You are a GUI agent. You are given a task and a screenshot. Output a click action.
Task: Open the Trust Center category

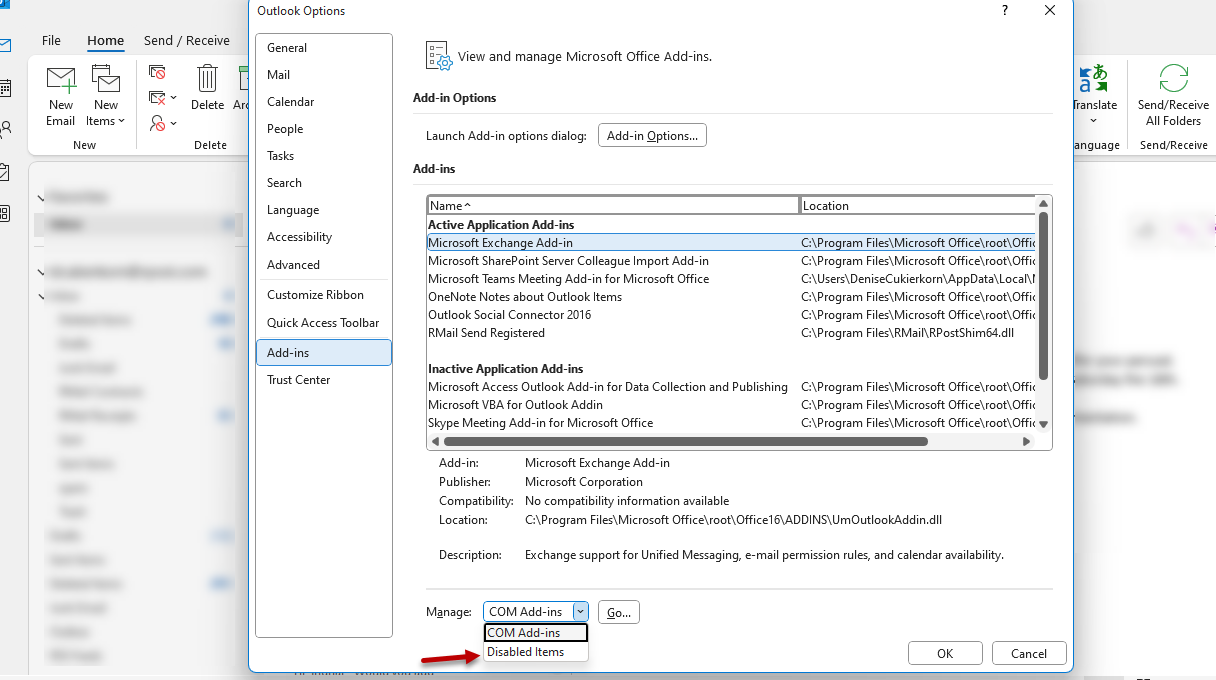[x=298, y=380]
